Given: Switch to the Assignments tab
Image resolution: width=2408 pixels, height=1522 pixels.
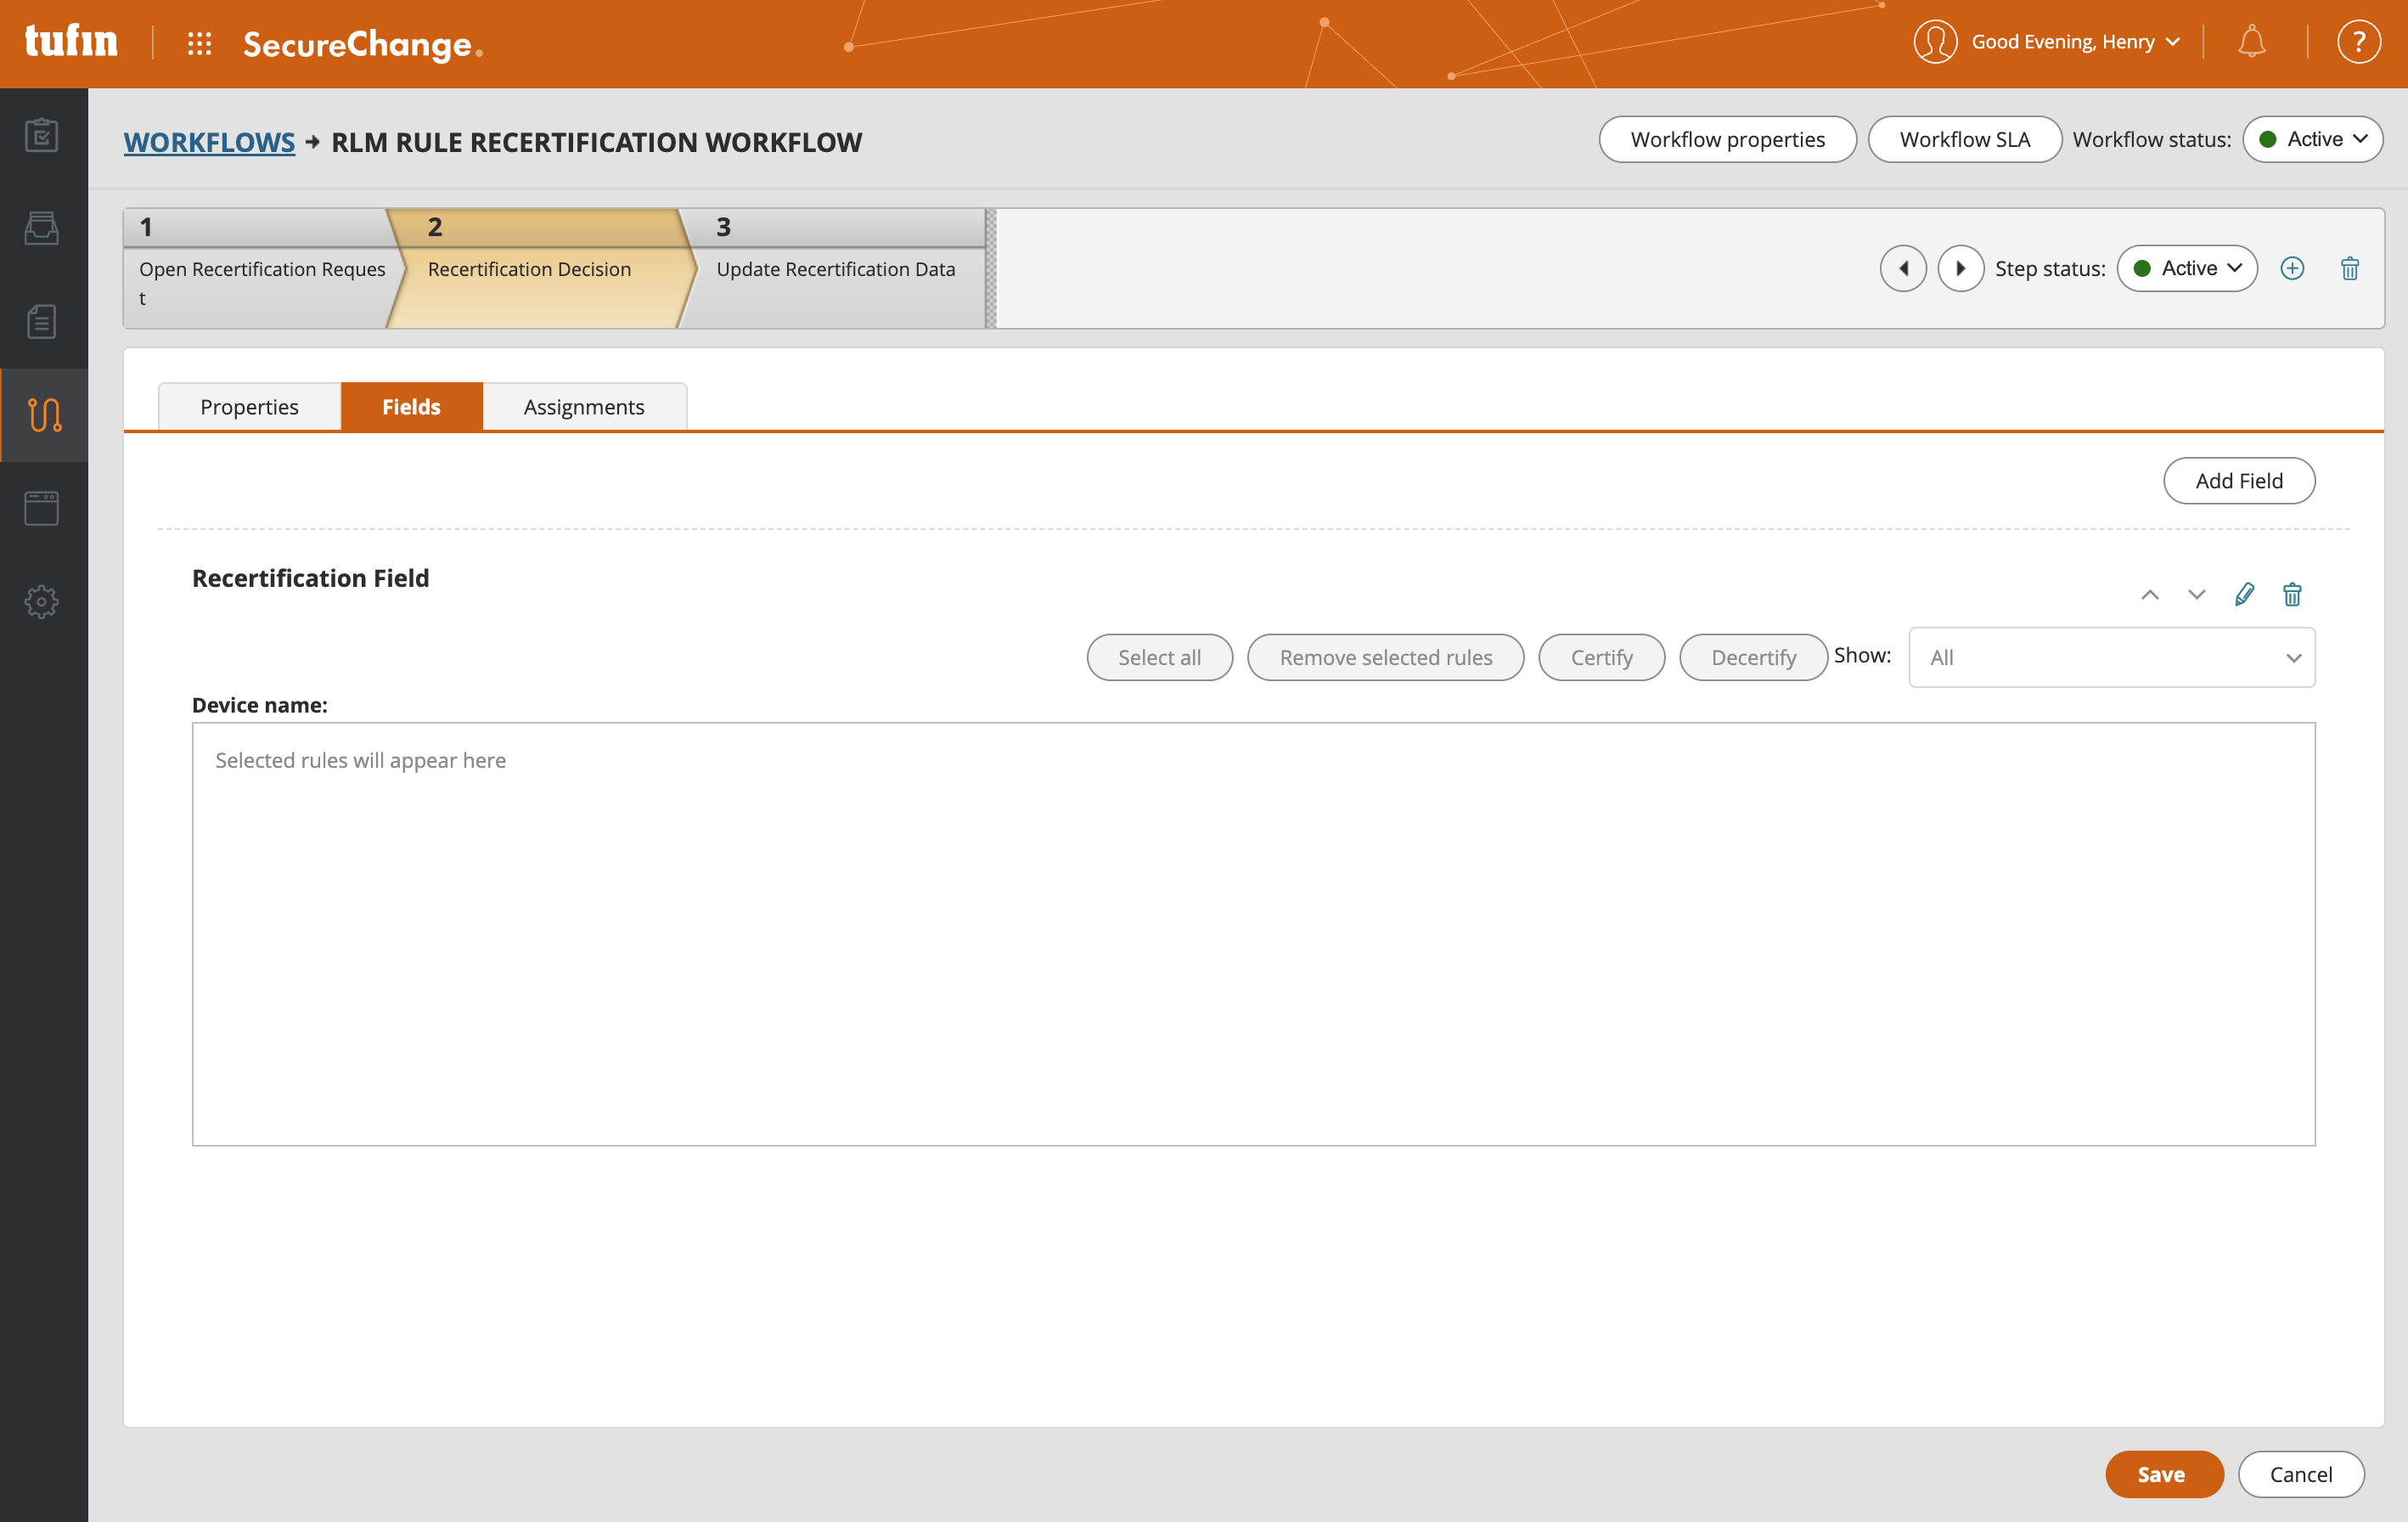Looking at the screenshot, I should 584,406.
